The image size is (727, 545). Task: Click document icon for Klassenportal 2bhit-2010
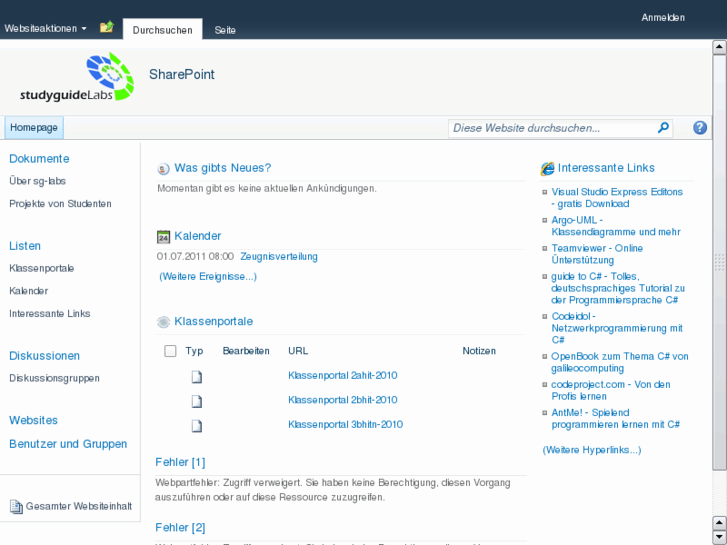197,401
